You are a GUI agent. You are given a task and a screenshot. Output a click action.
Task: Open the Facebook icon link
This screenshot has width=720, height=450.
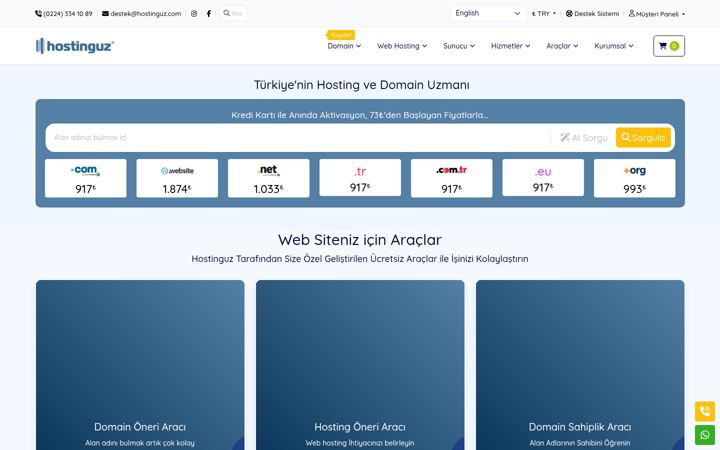pos(208,14)
